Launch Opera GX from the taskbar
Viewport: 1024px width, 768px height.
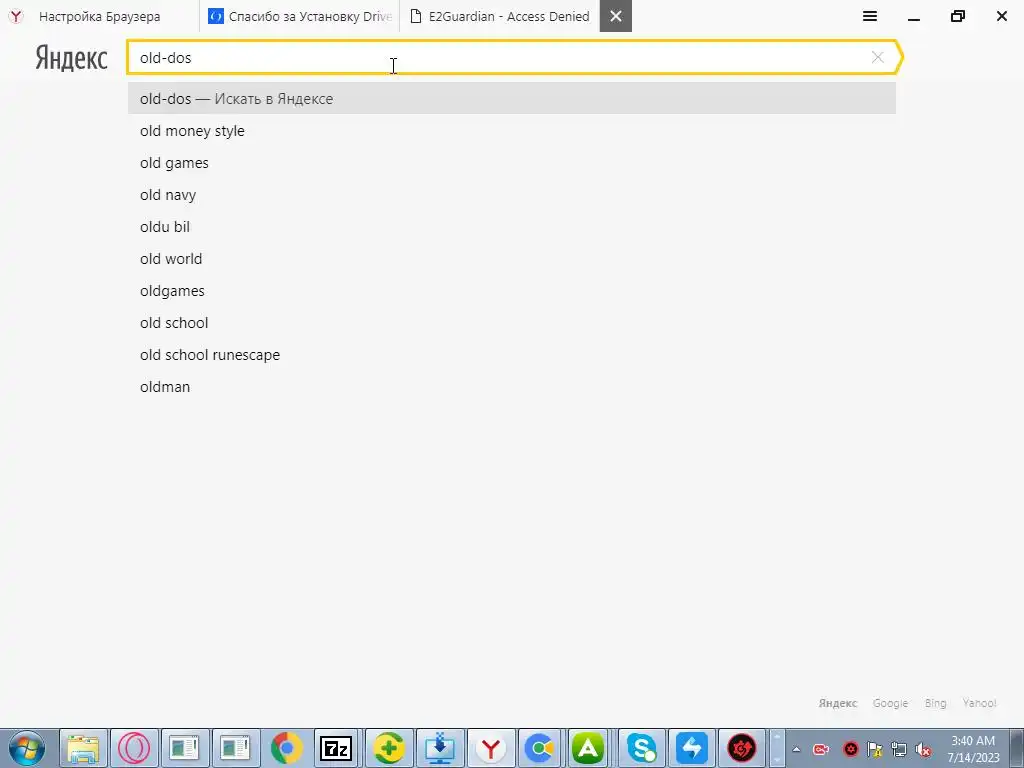134,748
